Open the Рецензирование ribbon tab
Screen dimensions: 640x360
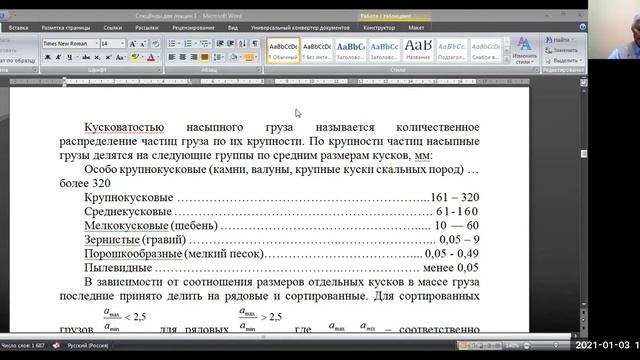[x=193, y=28]
